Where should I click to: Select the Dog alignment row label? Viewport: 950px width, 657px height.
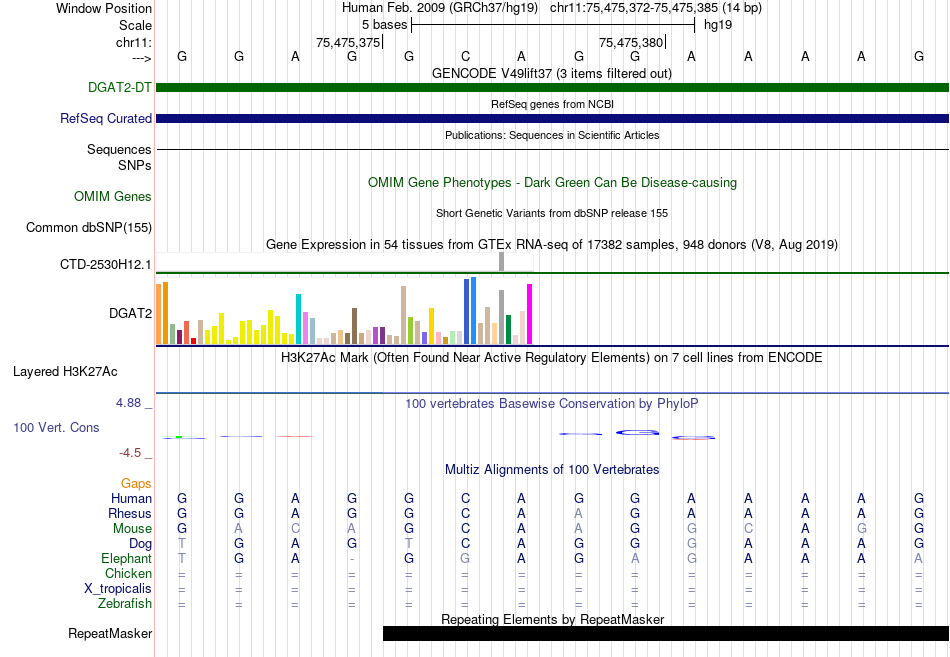[140, 544]
